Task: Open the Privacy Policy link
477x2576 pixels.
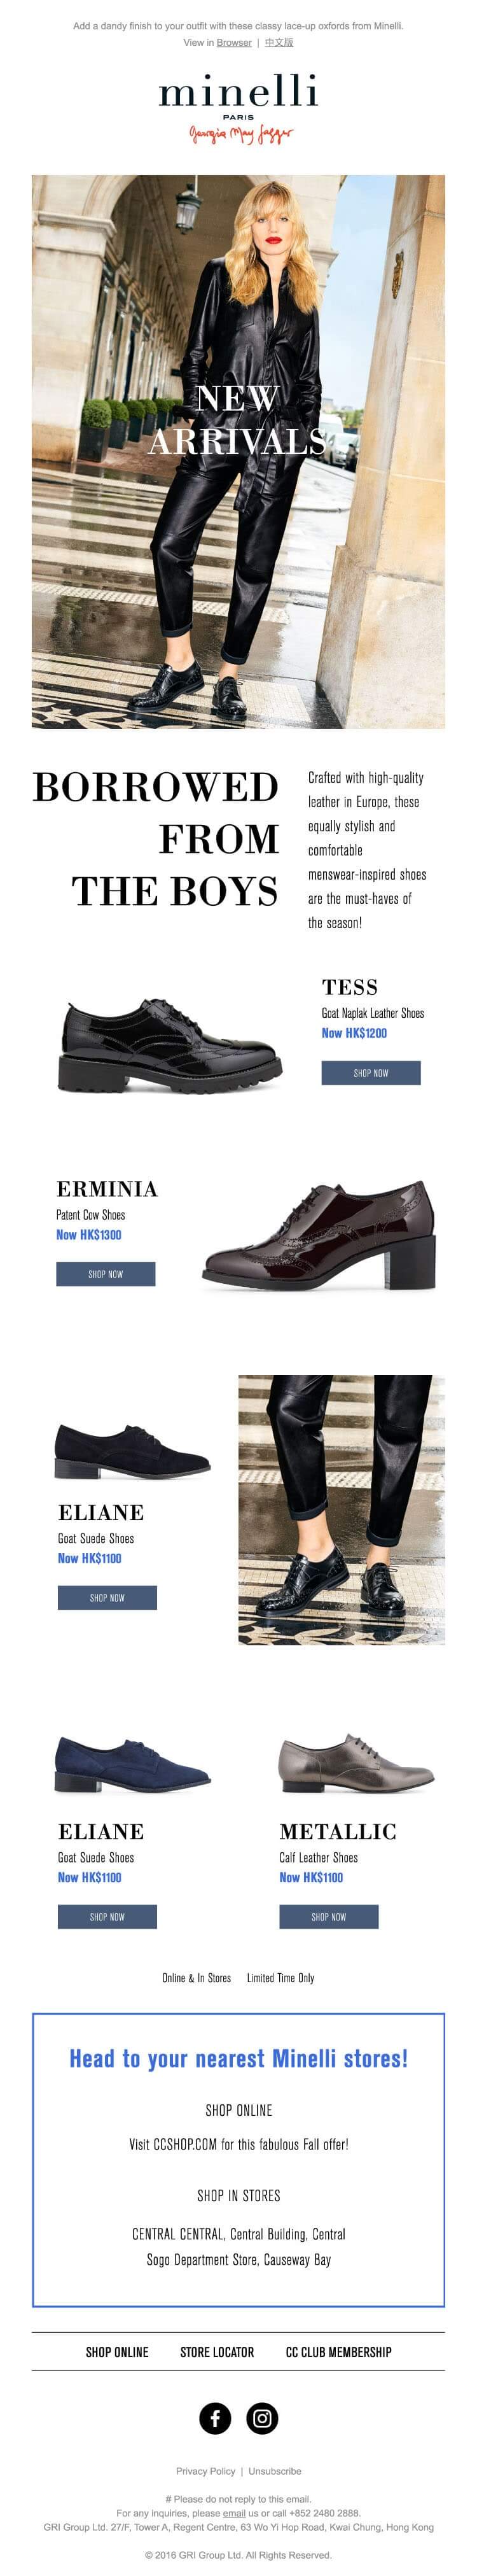Action: [x=206, y=2470]
